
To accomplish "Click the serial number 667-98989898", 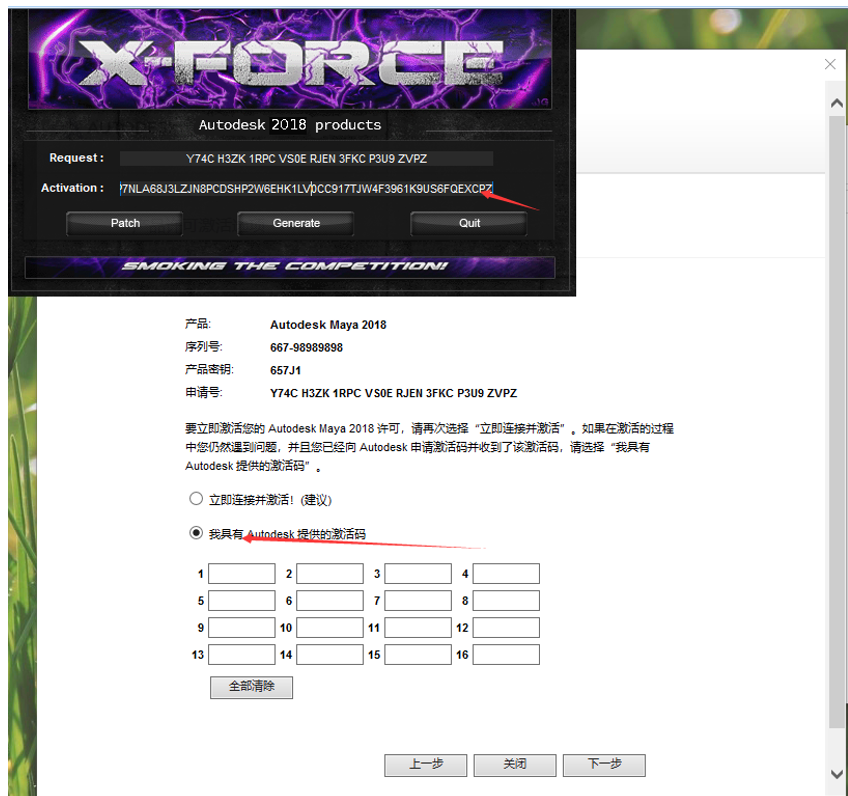I will click(307, 348).
